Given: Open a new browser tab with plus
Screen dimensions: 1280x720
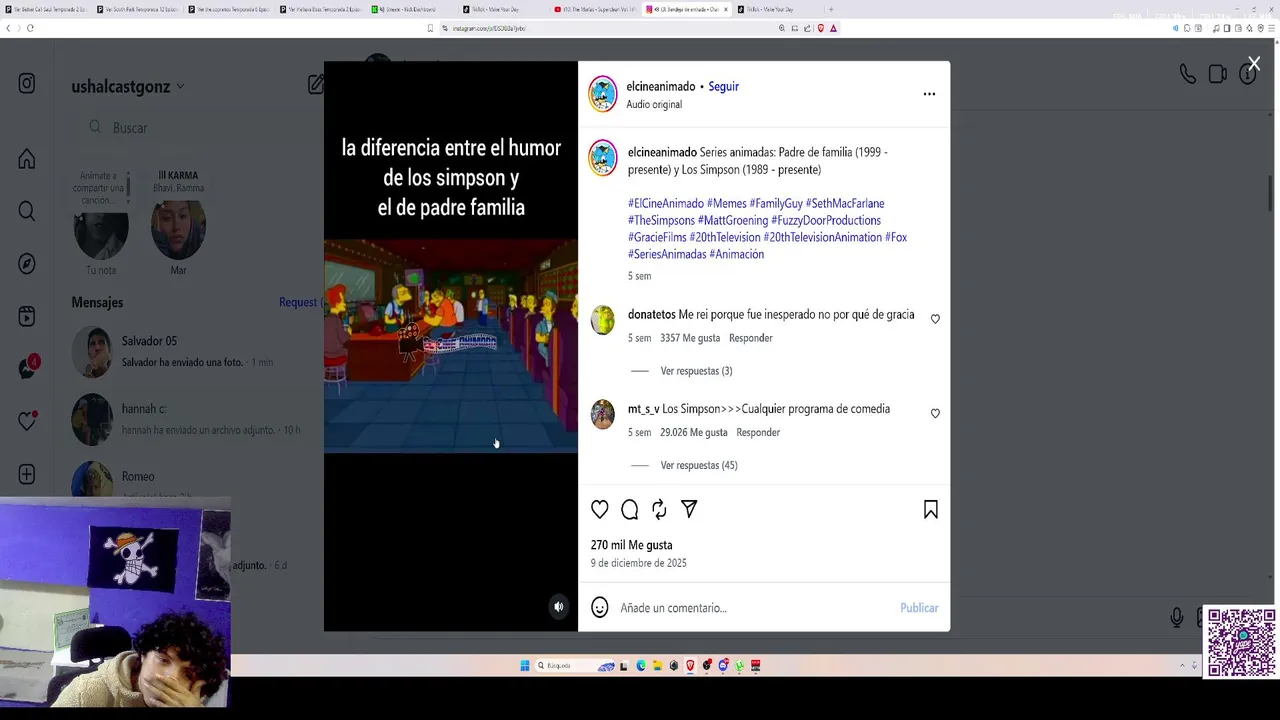Looking at the screenshot, I should click(831, 9).
